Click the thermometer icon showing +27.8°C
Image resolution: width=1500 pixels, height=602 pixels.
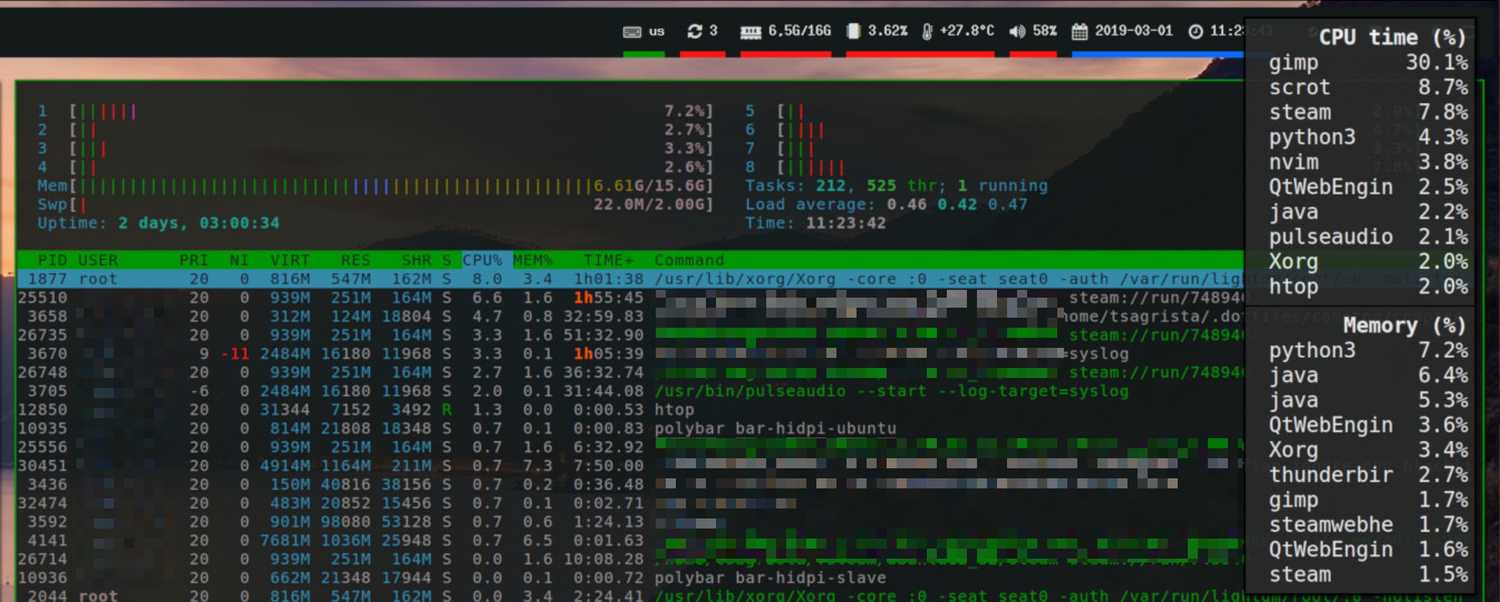click(x=927, y=31)
